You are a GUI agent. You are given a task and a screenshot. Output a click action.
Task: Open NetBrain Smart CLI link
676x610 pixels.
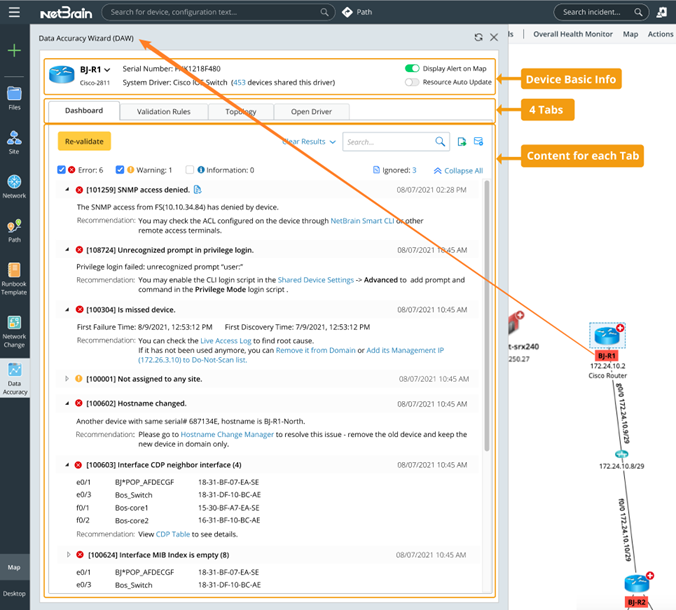(x=362, y=221)
